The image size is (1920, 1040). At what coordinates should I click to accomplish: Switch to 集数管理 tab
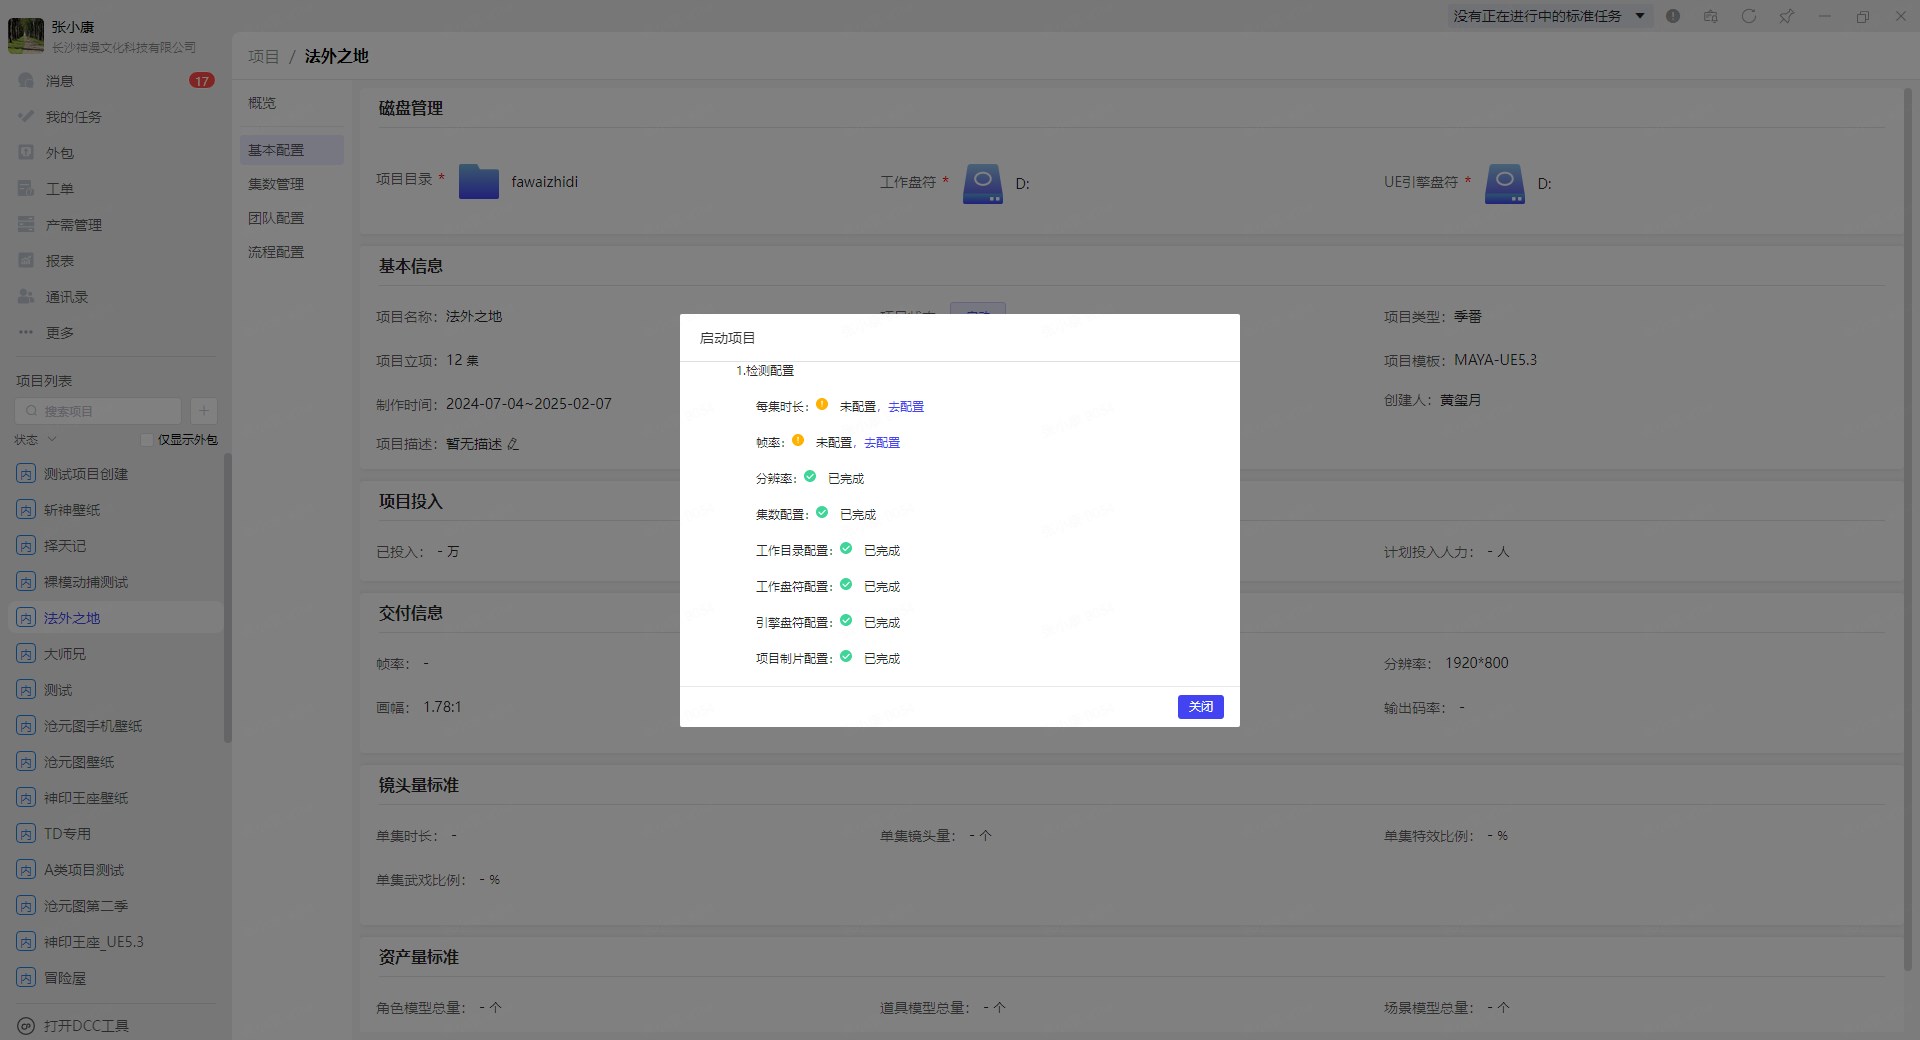coord(276,184)
